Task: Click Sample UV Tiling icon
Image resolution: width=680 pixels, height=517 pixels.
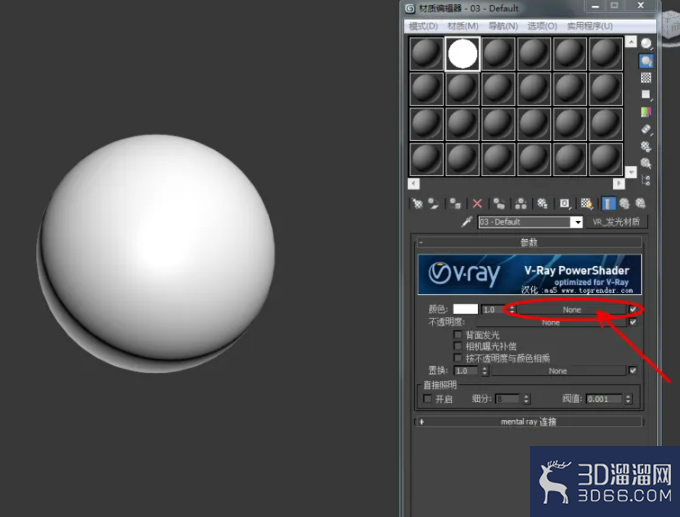Action: (x=646, y=95)
